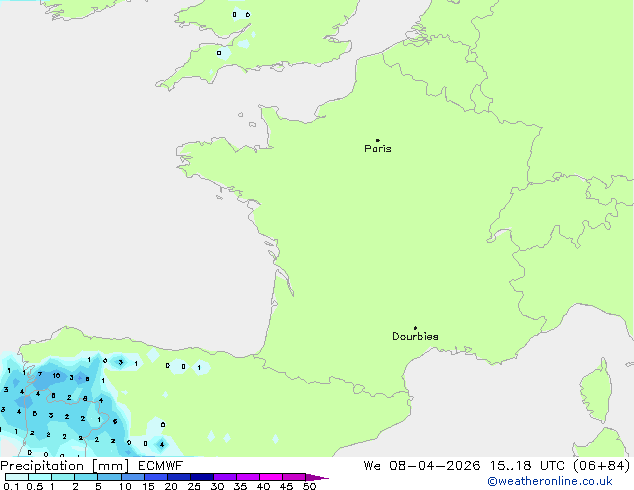This screenshot has height=490, width=634.
Task: Select the 25–30 mm navy legend swatch
Action: click(201, 477)
